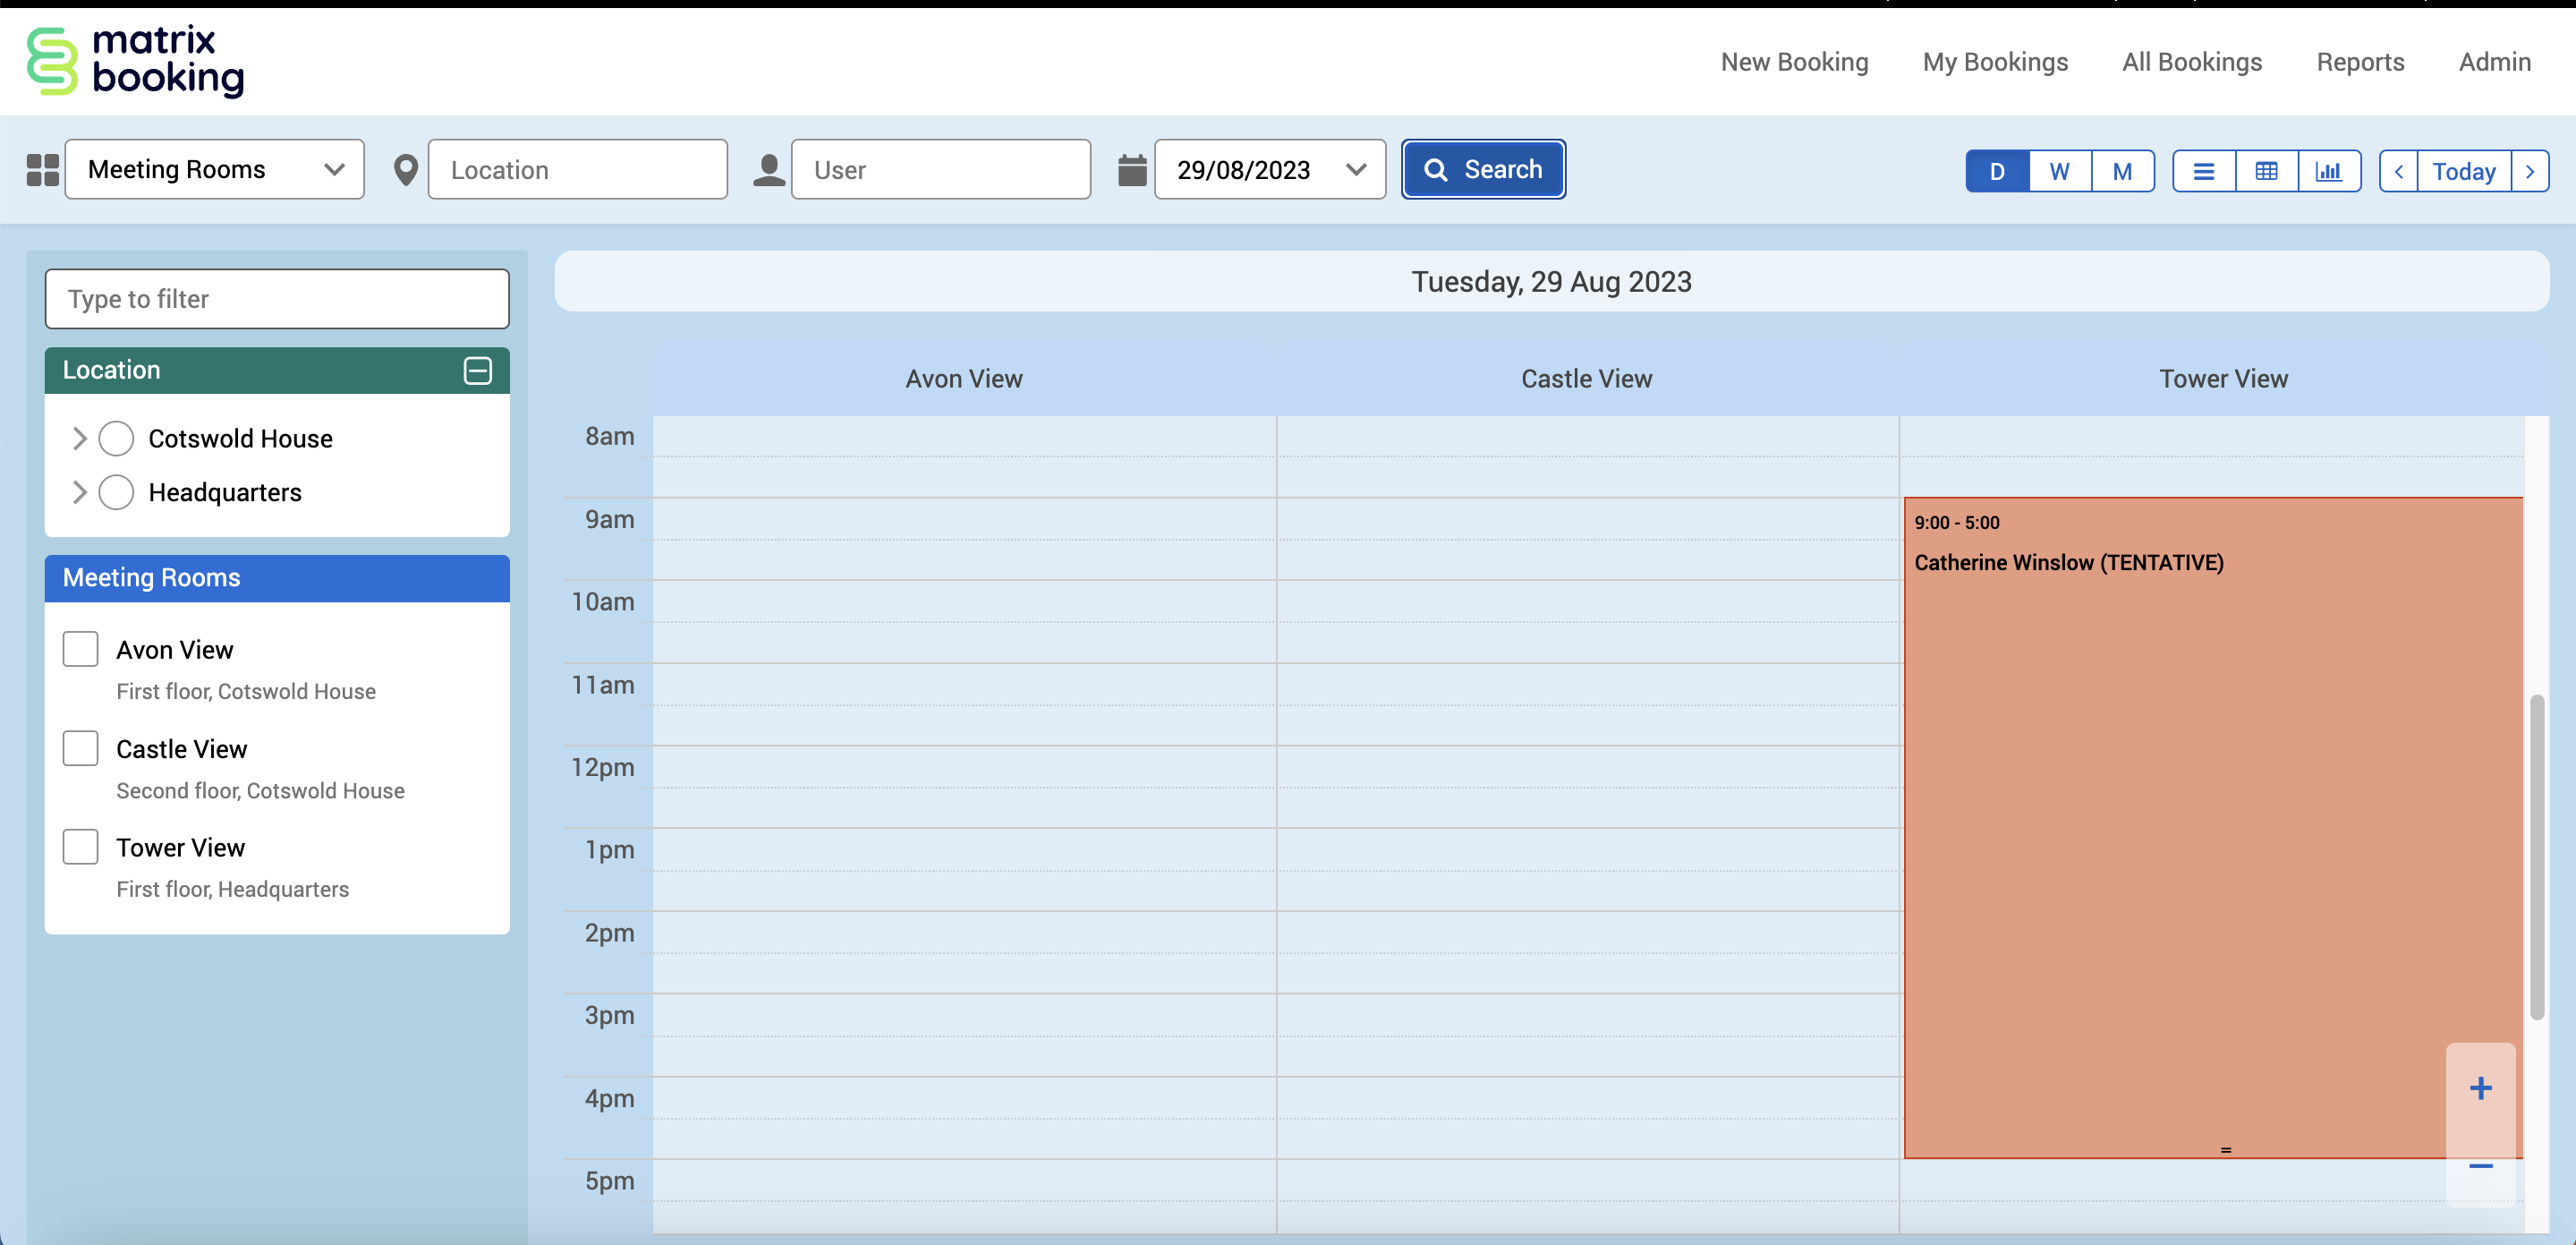
Task: Go to previous day arrow
Action: click(x=2398, y=171)
